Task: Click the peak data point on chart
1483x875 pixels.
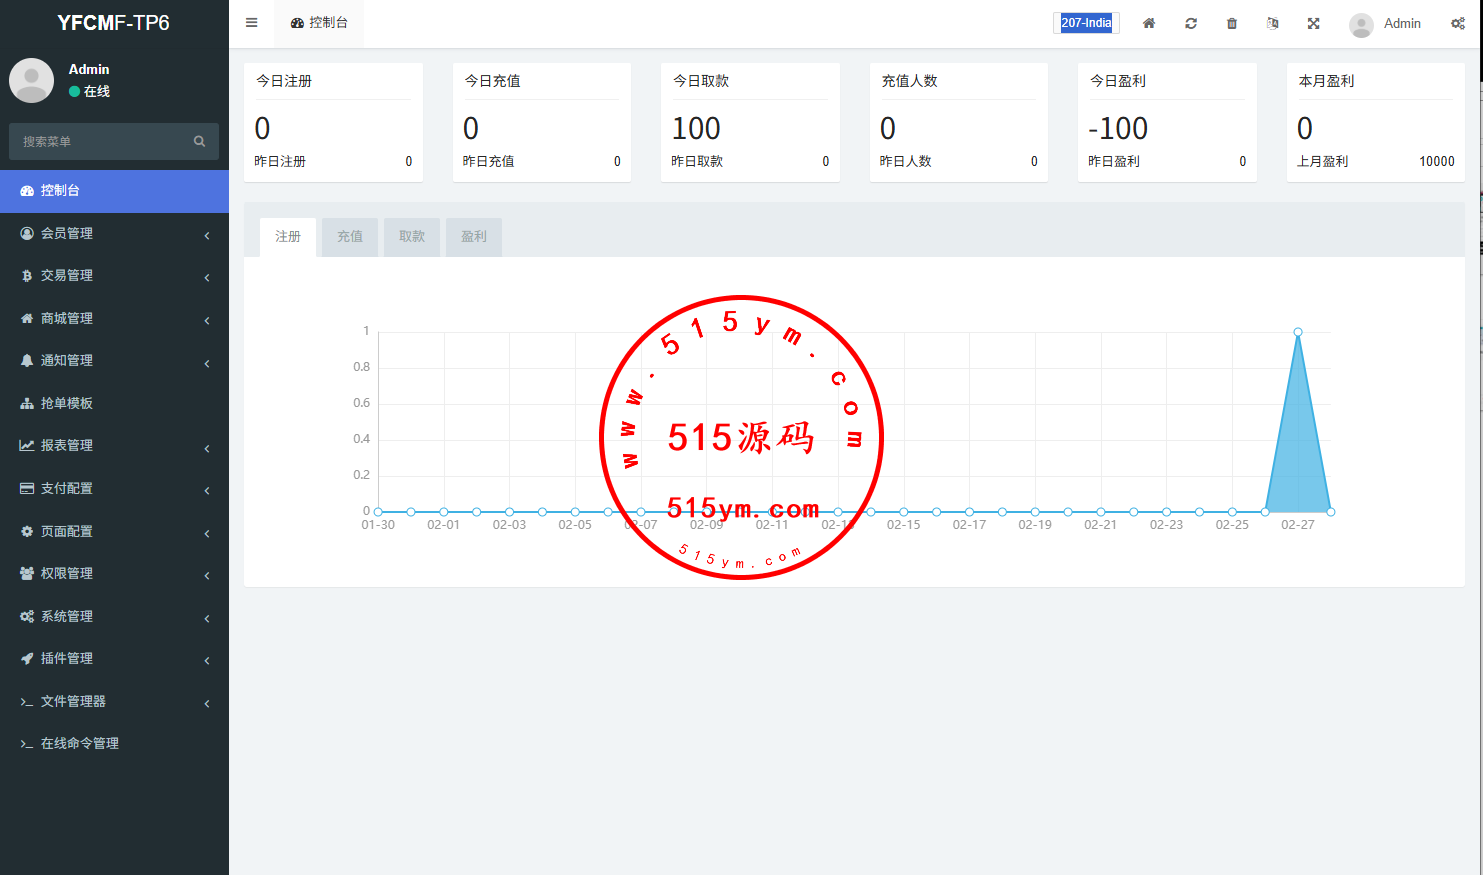Action: 1298,332
